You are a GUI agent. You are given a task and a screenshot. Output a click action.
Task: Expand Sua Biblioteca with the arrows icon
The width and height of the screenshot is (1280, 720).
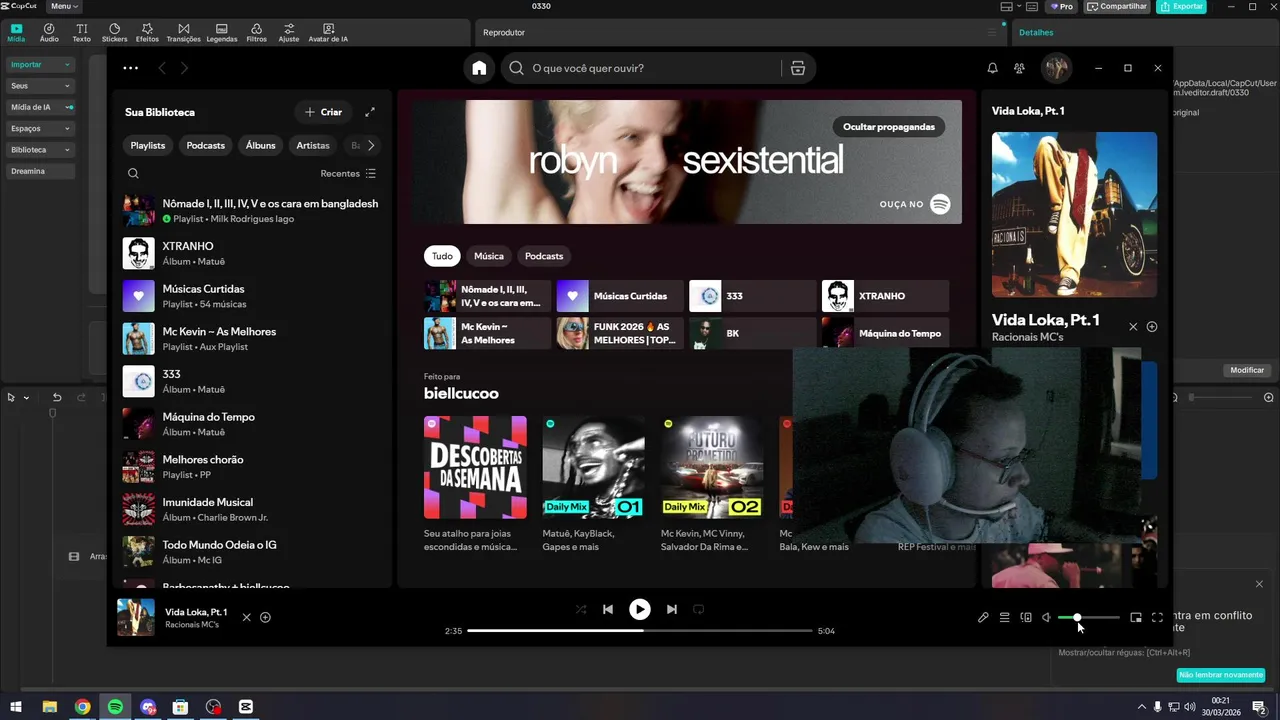coord(370,112)
